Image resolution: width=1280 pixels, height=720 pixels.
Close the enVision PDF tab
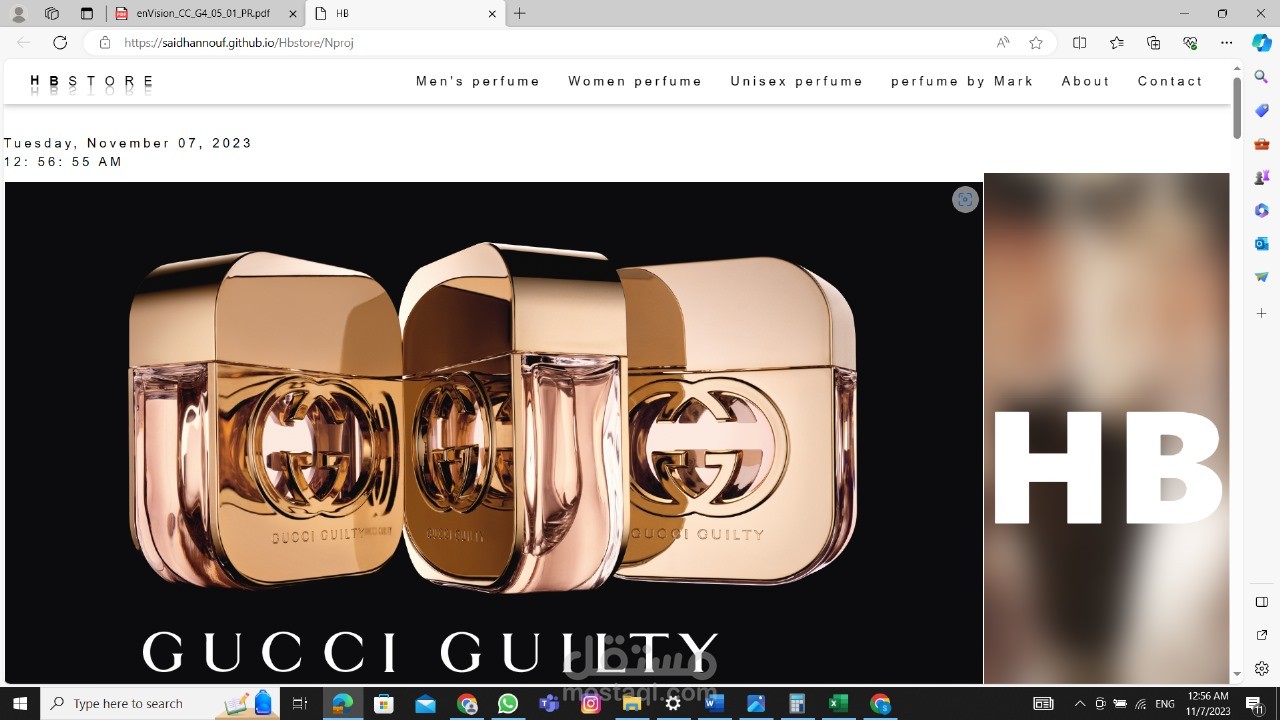291,14
